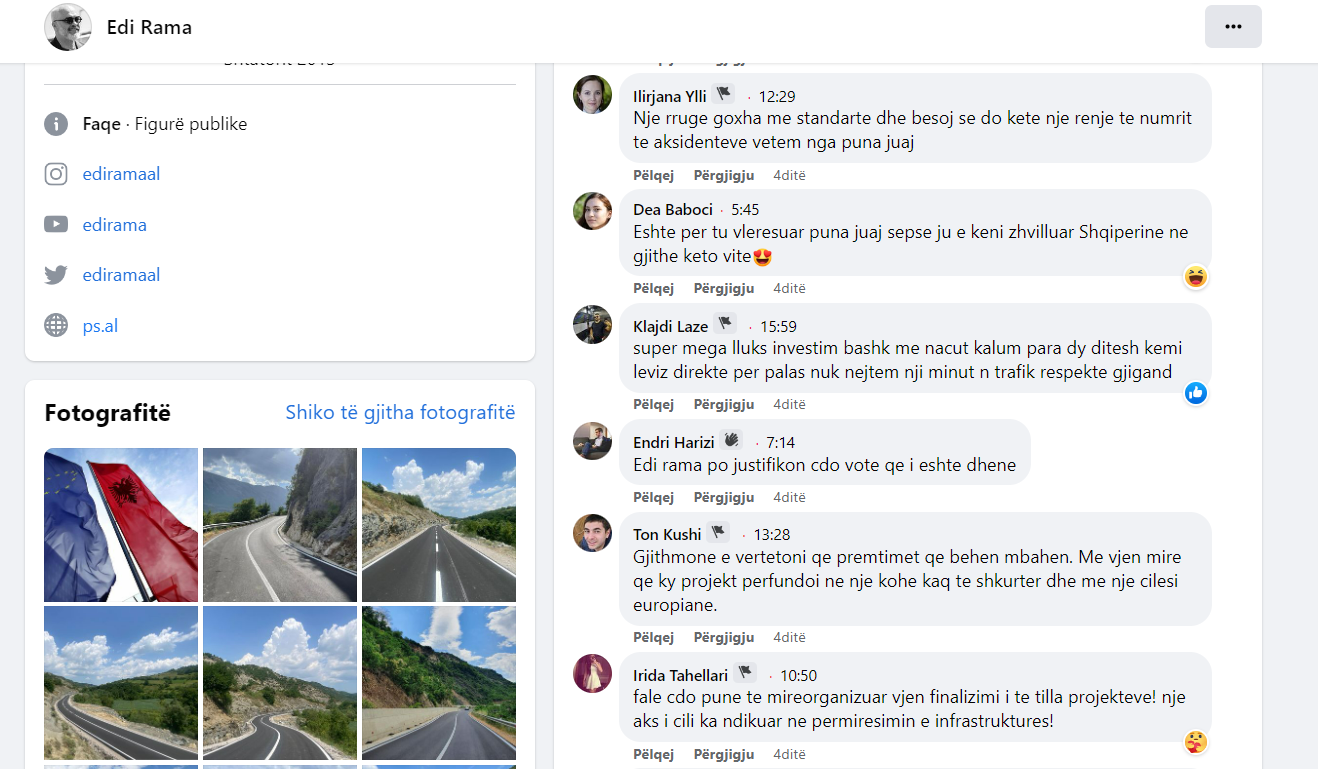Screen dimensions: 1318x769
Task: Click the Instagram icon beside ediramaal
Action: pos(56,174)
